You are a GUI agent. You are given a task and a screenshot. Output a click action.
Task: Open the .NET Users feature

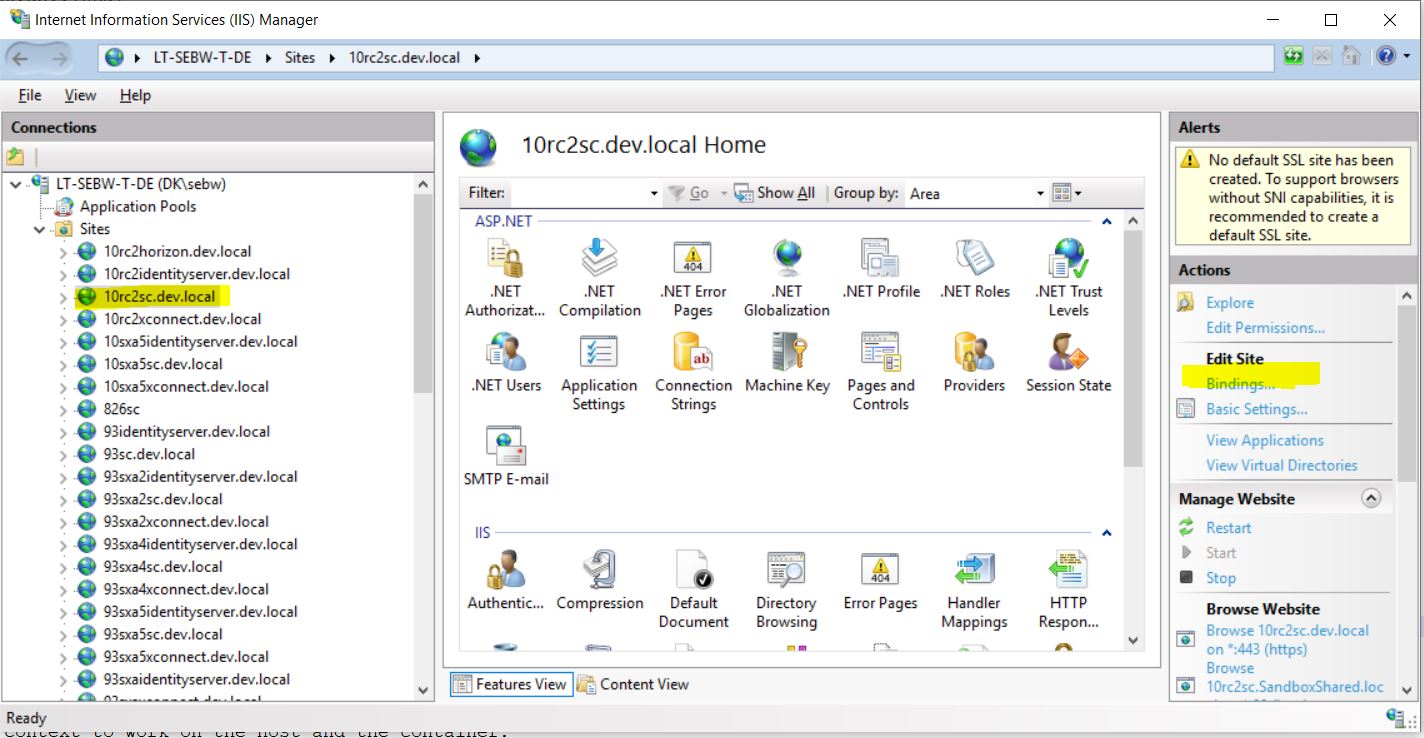pyautogui.click(x=505, y=352)
